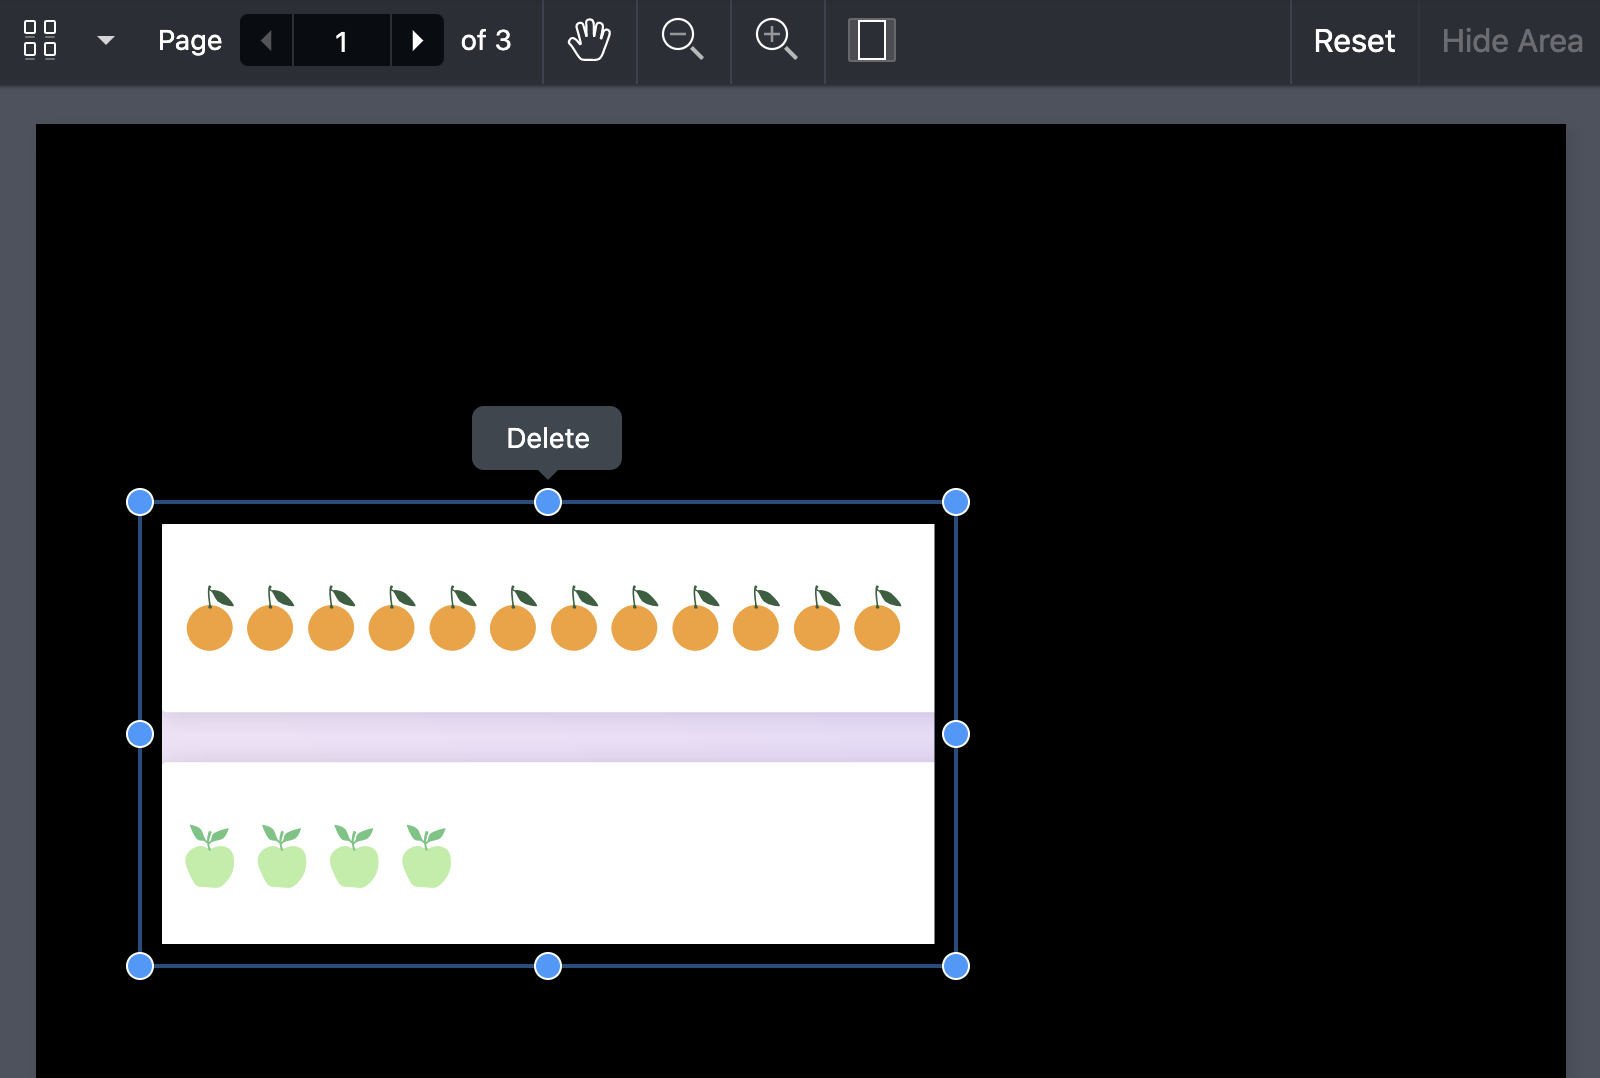The height and width of the screenshot is (1078, 1600).
Task: Open the page thumbnails grid view
Action: tap(40, 40)
